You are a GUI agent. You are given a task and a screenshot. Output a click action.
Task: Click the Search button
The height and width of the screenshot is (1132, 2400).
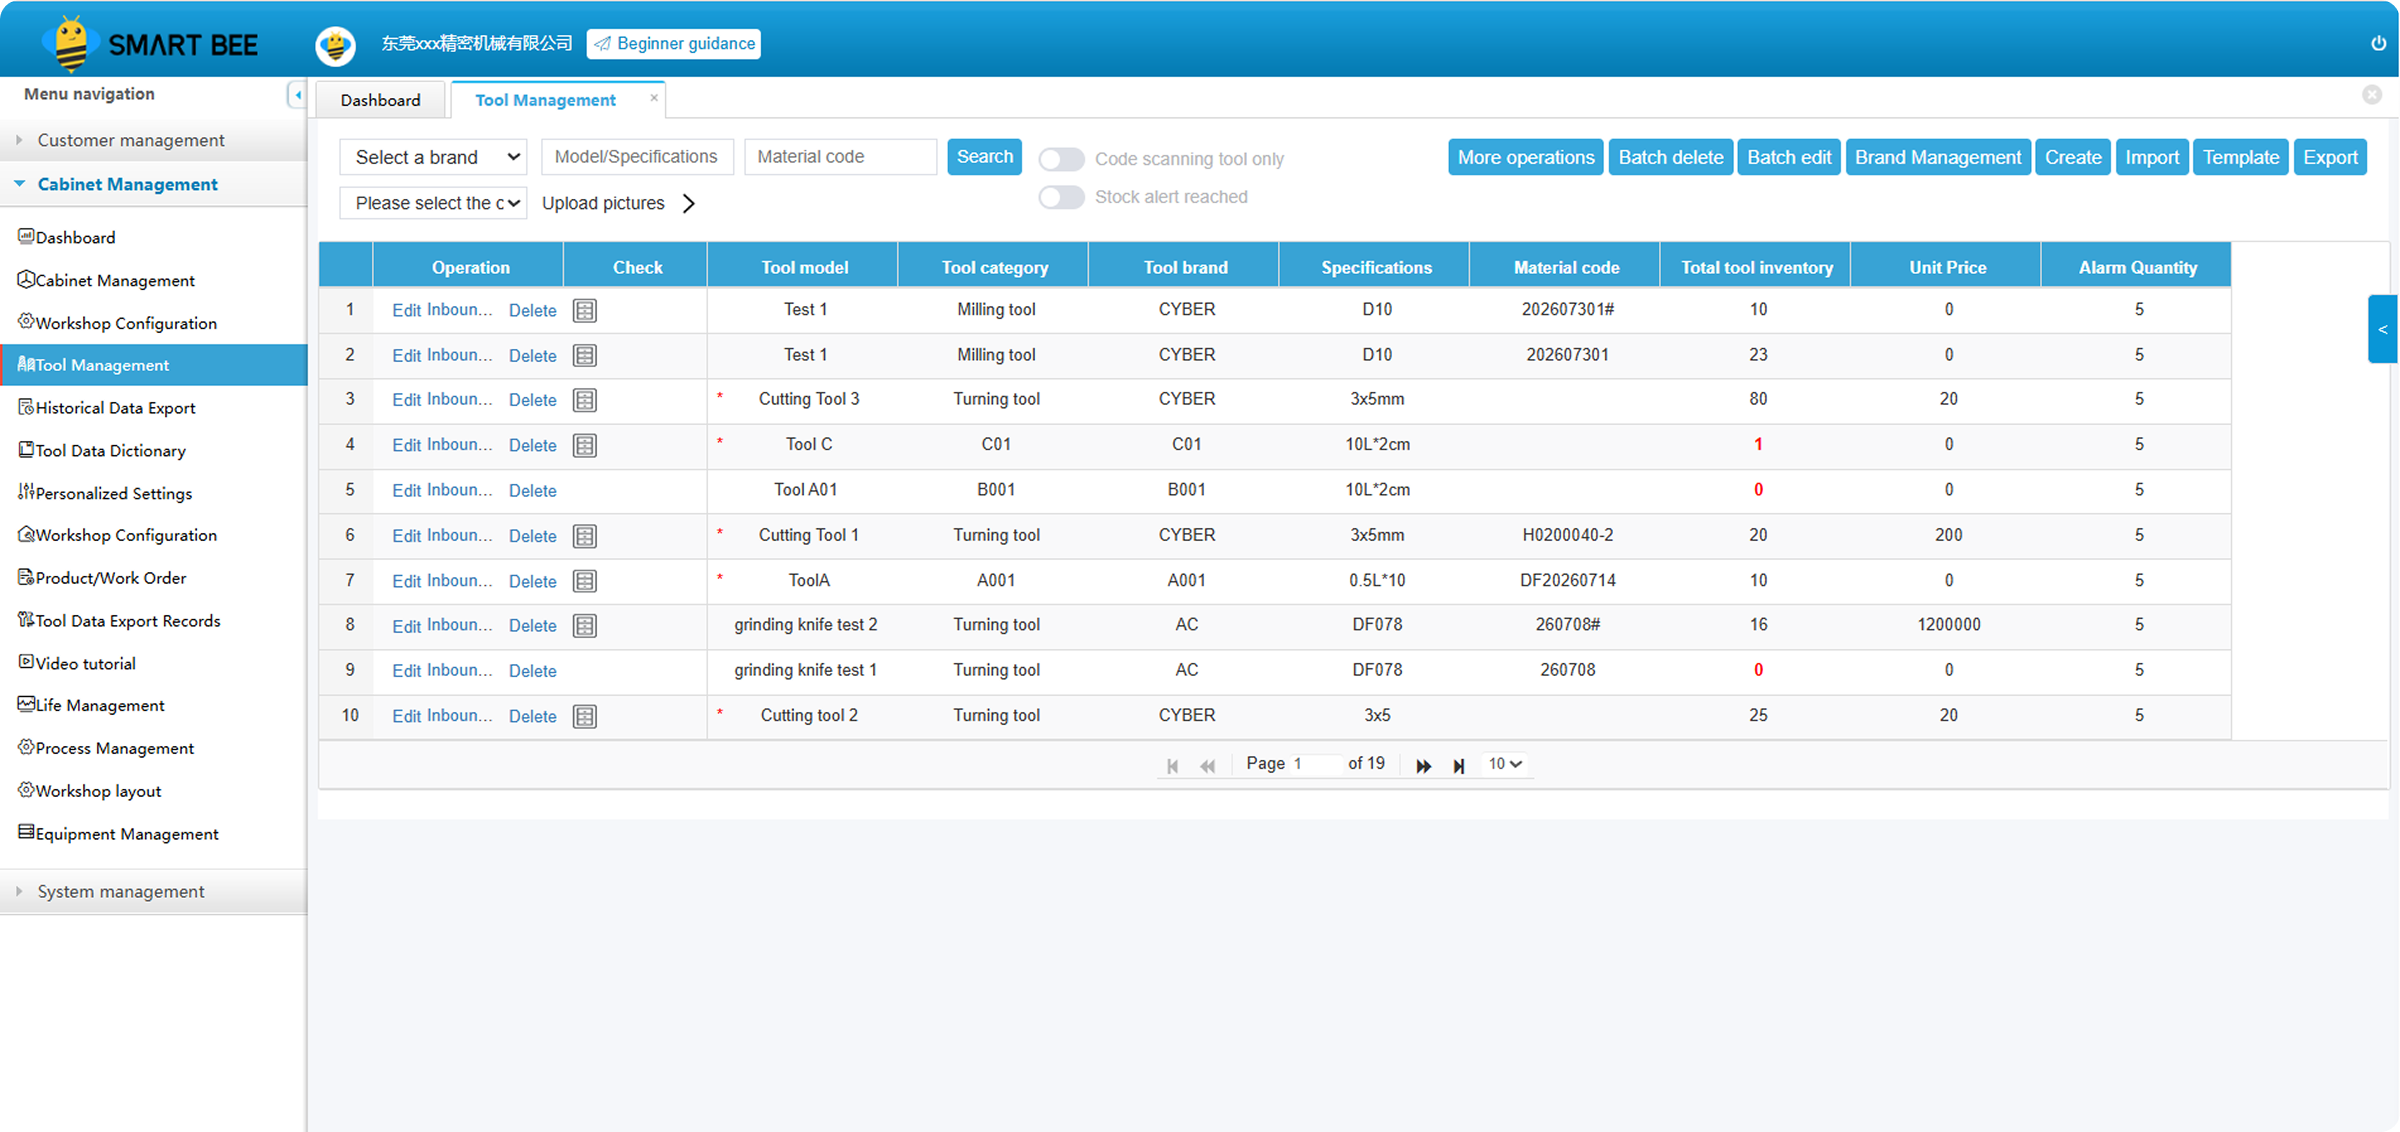tap(985, 157)
